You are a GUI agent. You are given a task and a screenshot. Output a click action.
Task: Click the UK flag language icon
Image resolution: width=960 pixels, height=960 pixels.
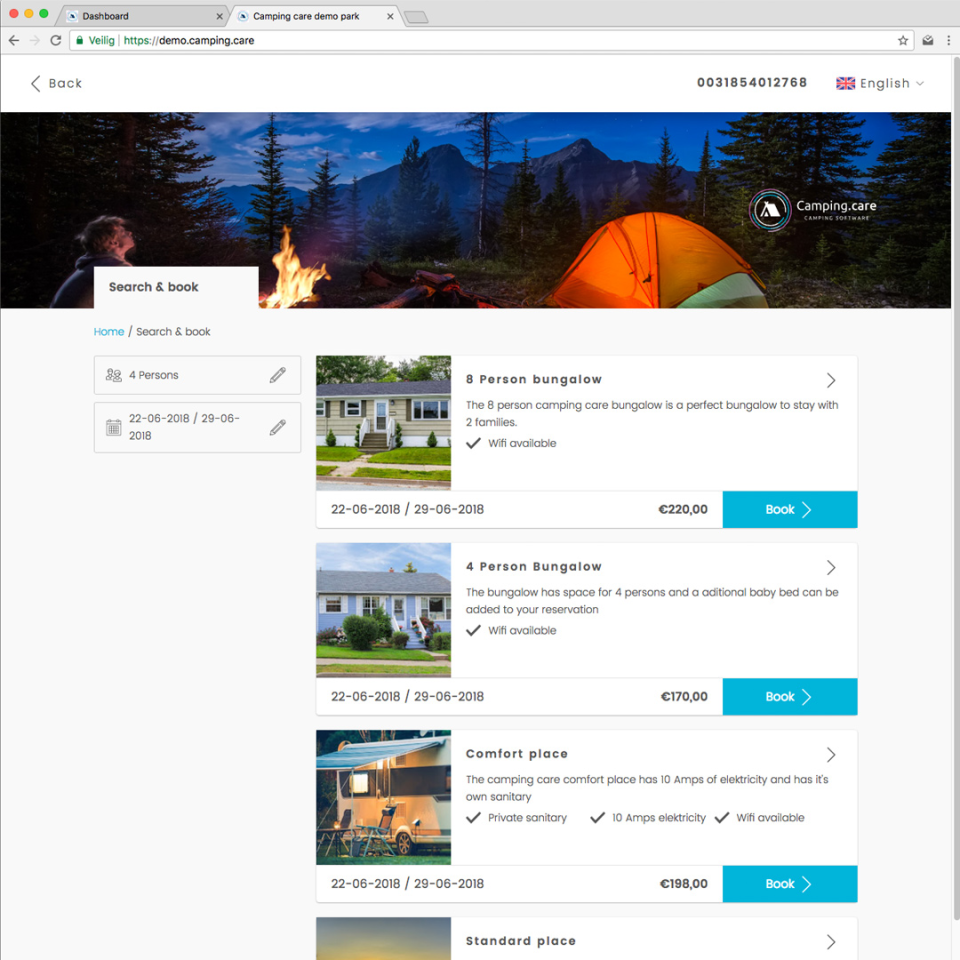point(845,83)
